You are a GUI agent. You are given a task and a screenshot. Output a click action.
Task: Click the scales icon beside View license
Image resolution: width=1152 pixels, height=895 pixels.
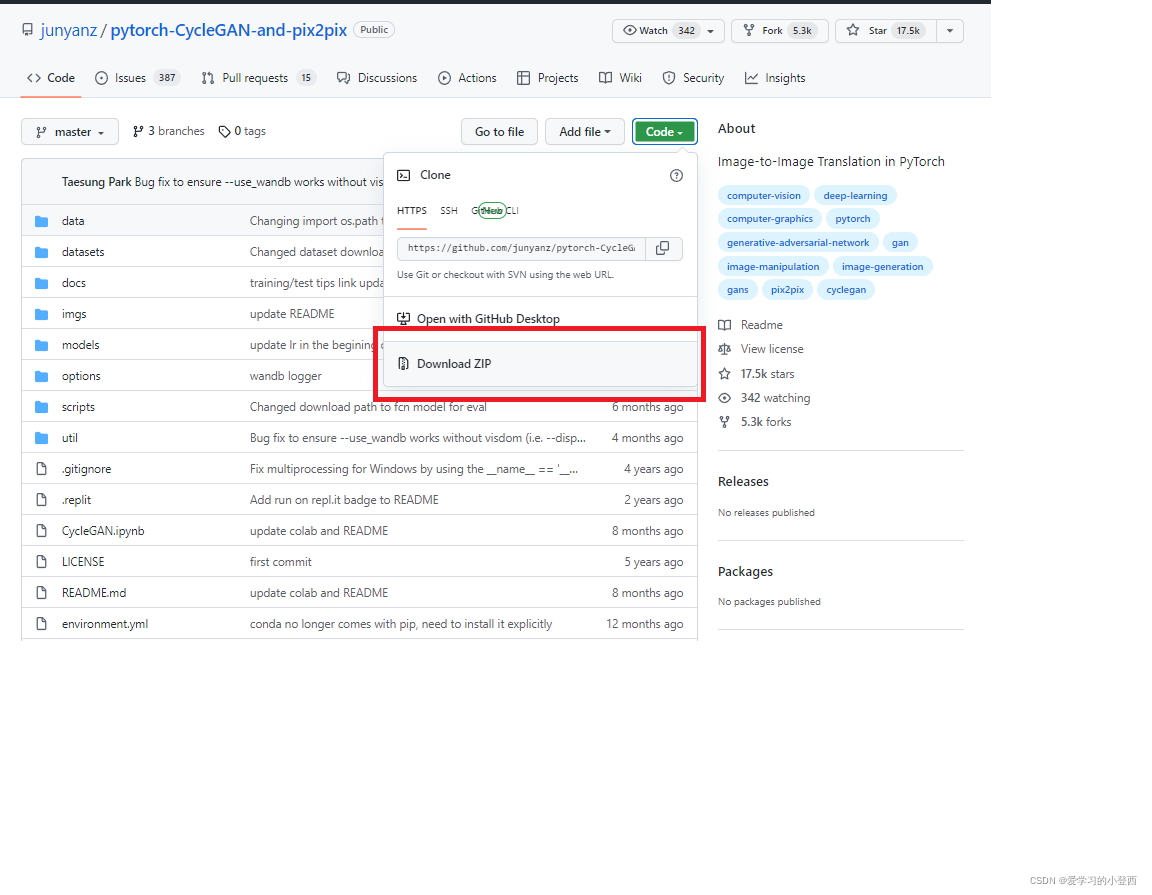pos(724,349)
